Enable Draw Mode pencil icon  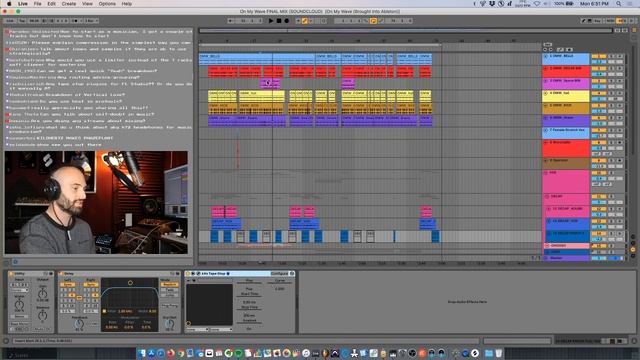coord(583,20)
